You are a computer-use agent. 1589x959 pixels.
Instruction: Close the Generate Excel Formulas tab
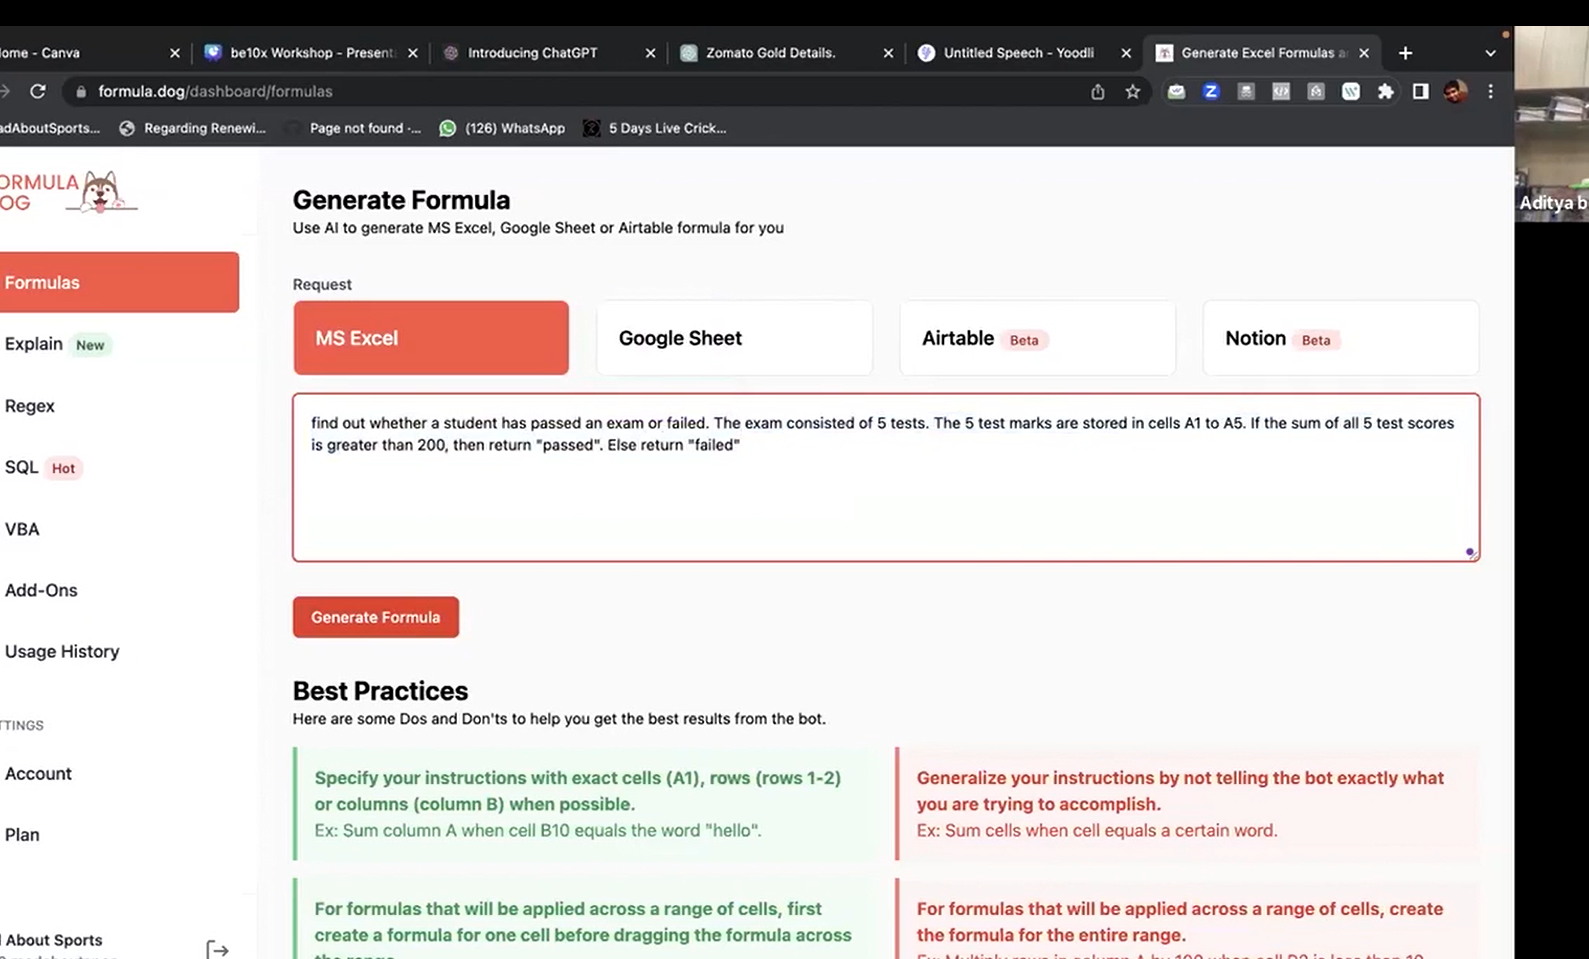click(1364, 53)
